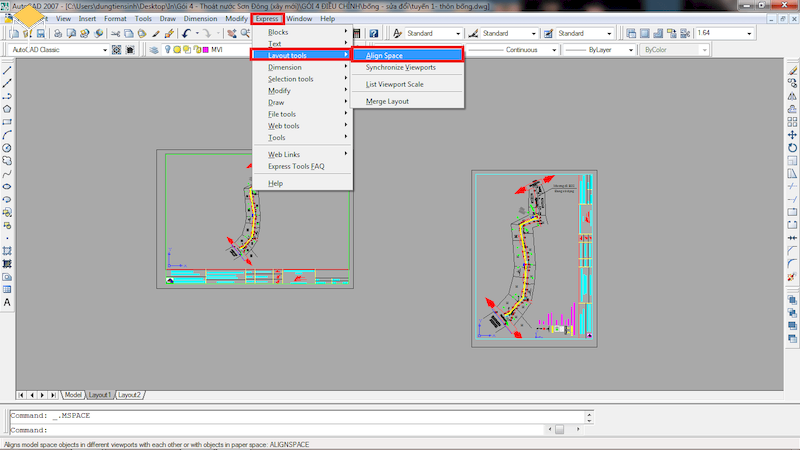
Task: Open the Dimension submenu in Express menu
Action: [x=303, y=67]
